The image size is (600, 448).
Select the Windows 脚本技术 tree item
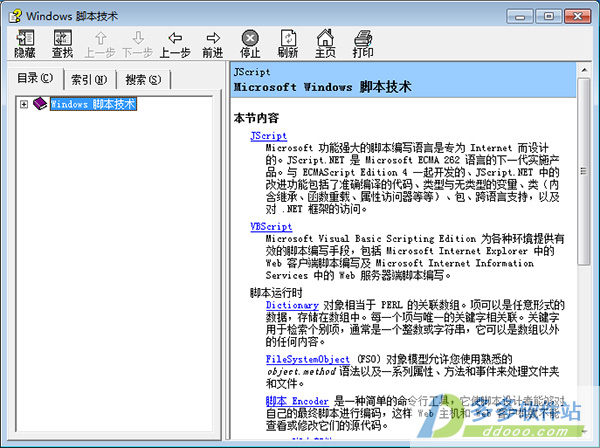click(x=93, y=104)
